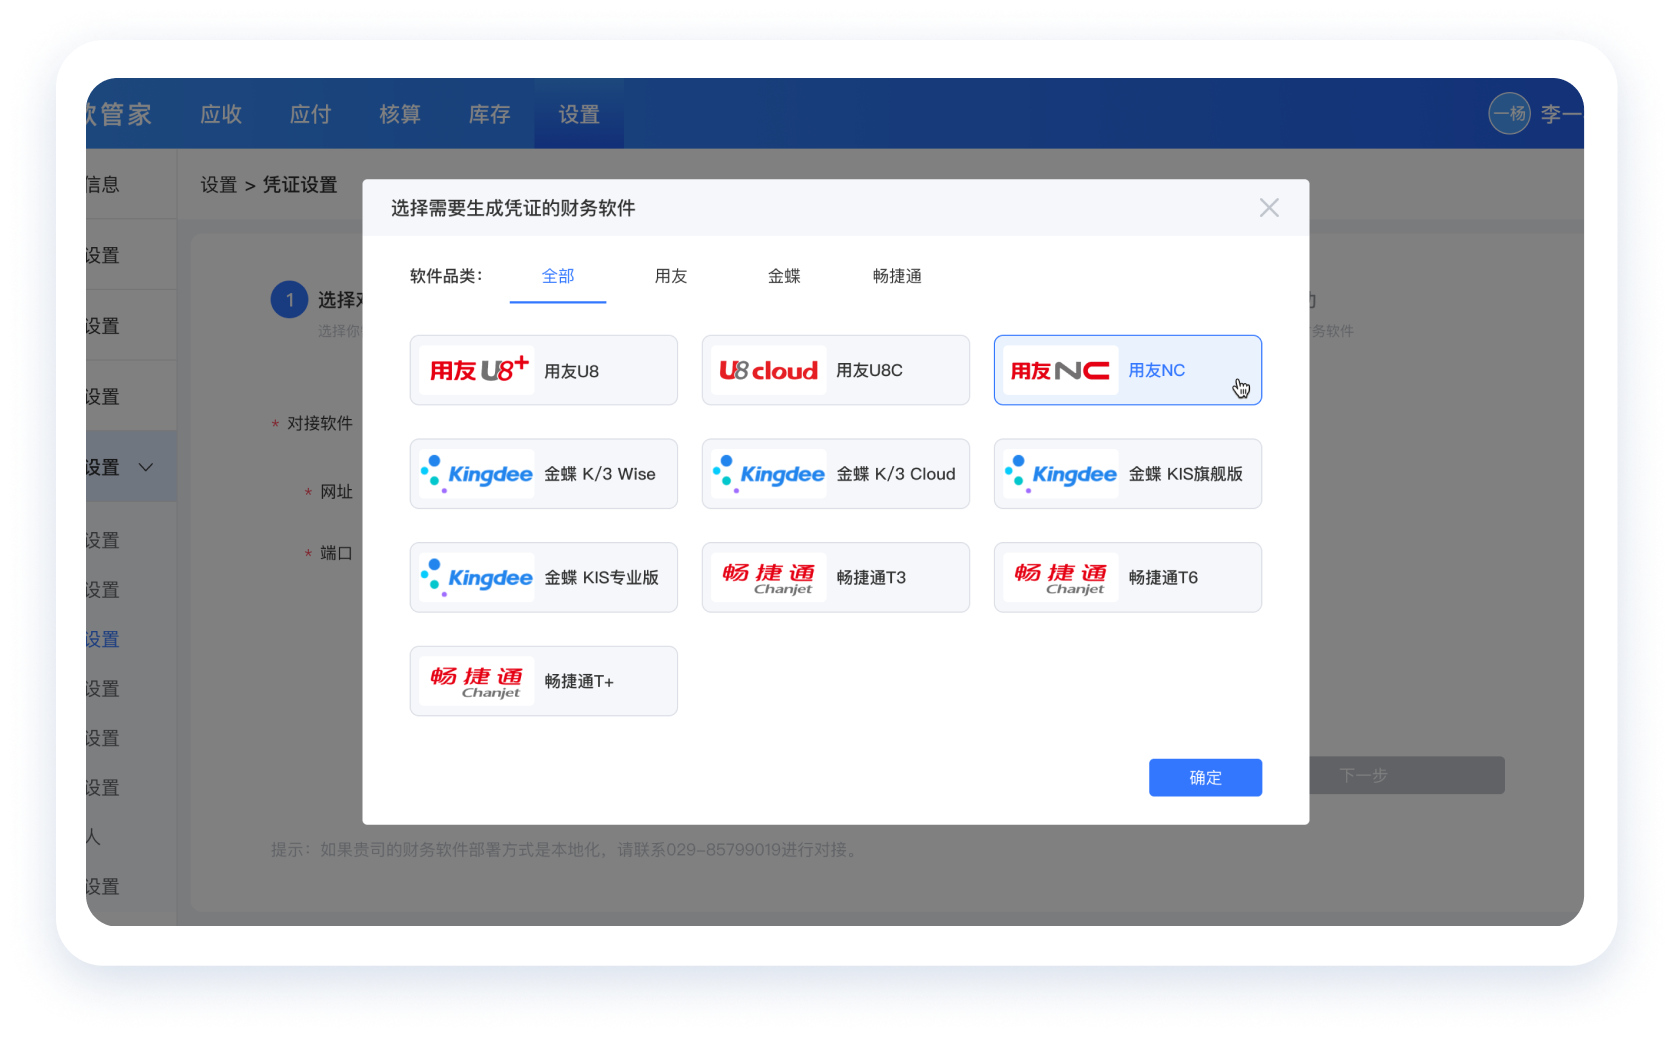Pick the 金蝶 K/3 Wise label

pos(600,474)
